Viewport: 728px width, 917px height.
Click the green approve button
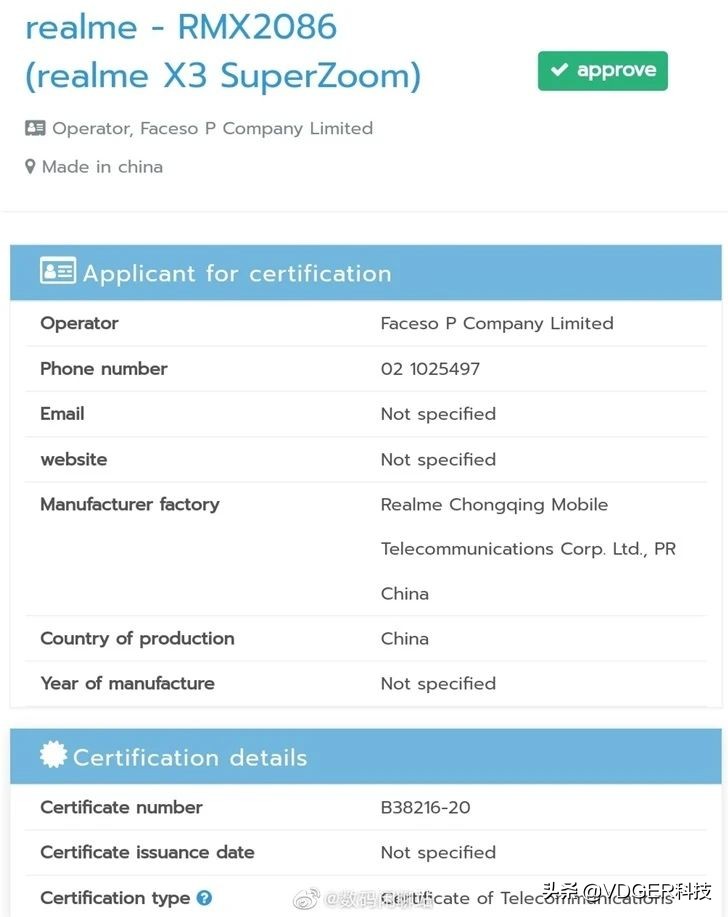click(x=602, y=71)
